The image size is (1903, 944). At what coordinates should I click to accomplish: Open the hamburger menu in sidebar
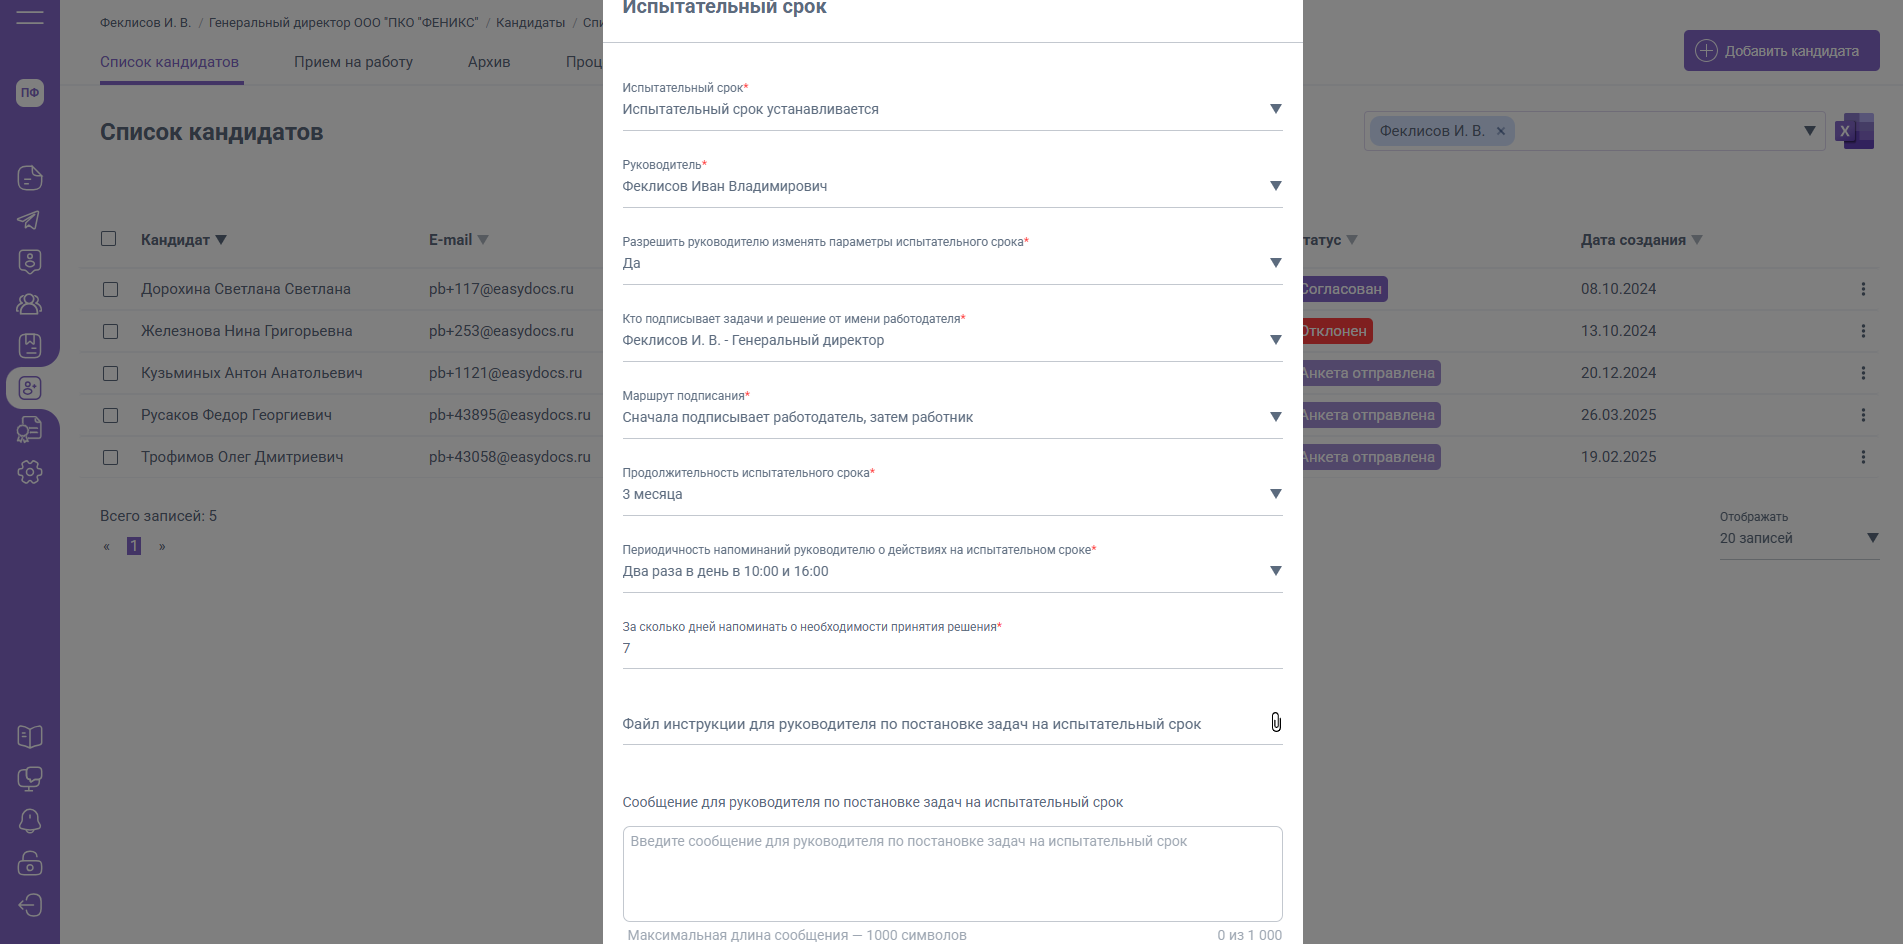pos(30,17)
